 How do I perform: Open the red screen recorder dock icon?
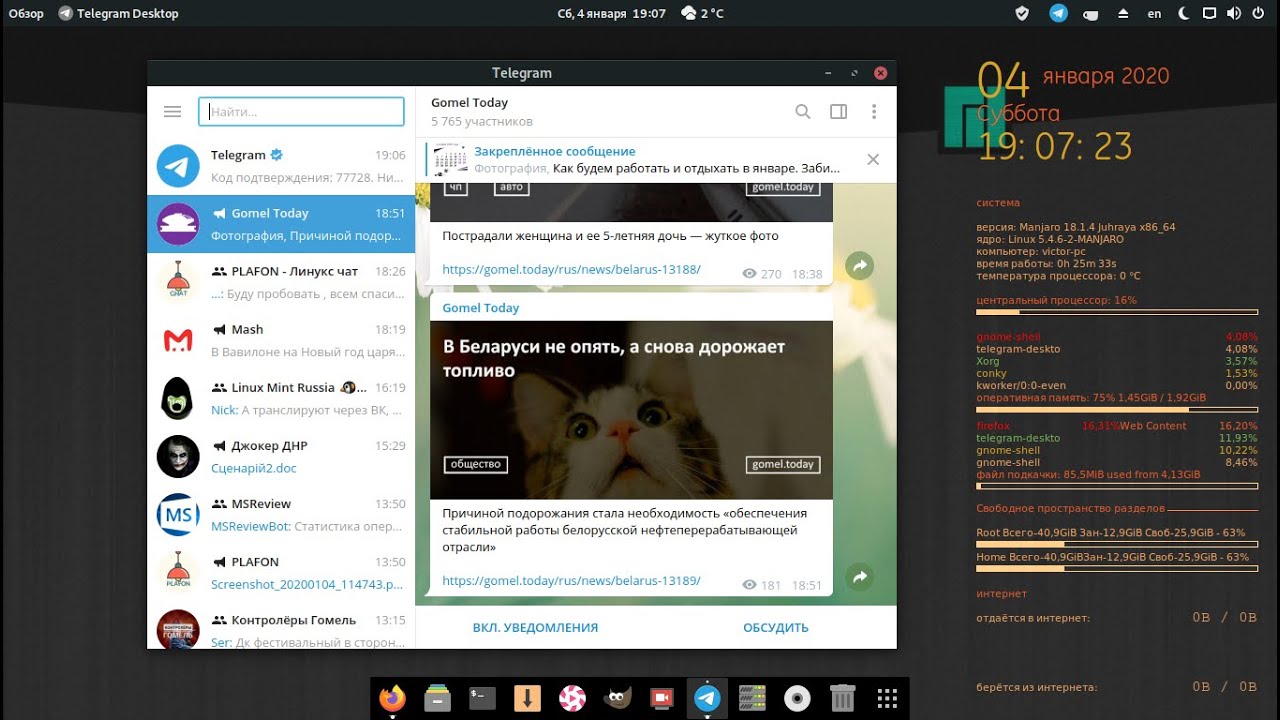661,698
